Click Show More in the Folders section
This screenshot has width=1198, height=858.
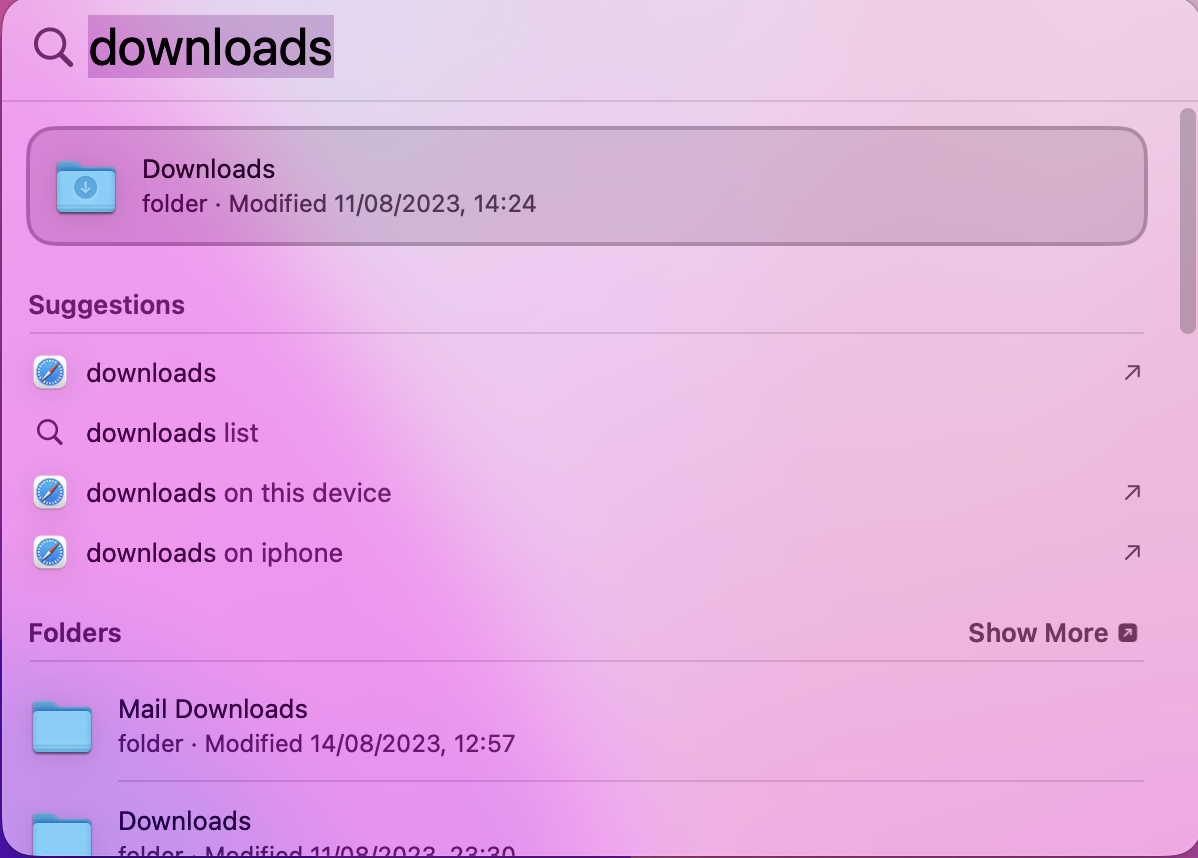(1038, 632)
